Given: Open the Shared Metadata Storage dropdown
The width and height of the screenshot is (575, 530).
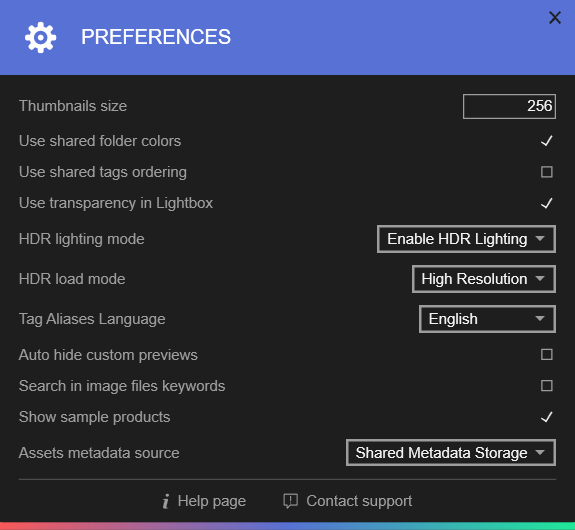Looking at the screenshot, I should [451, 453].
